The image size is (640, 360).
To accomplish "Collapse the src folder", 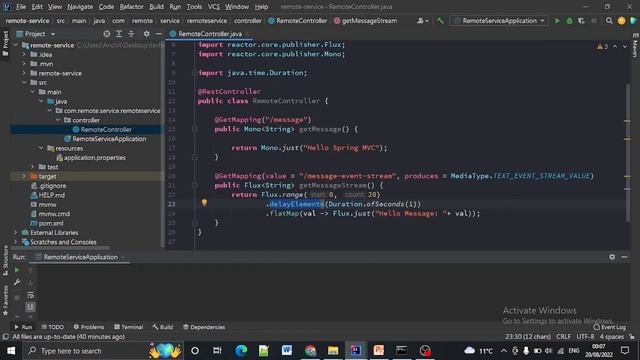I will (x=24, y=82).
